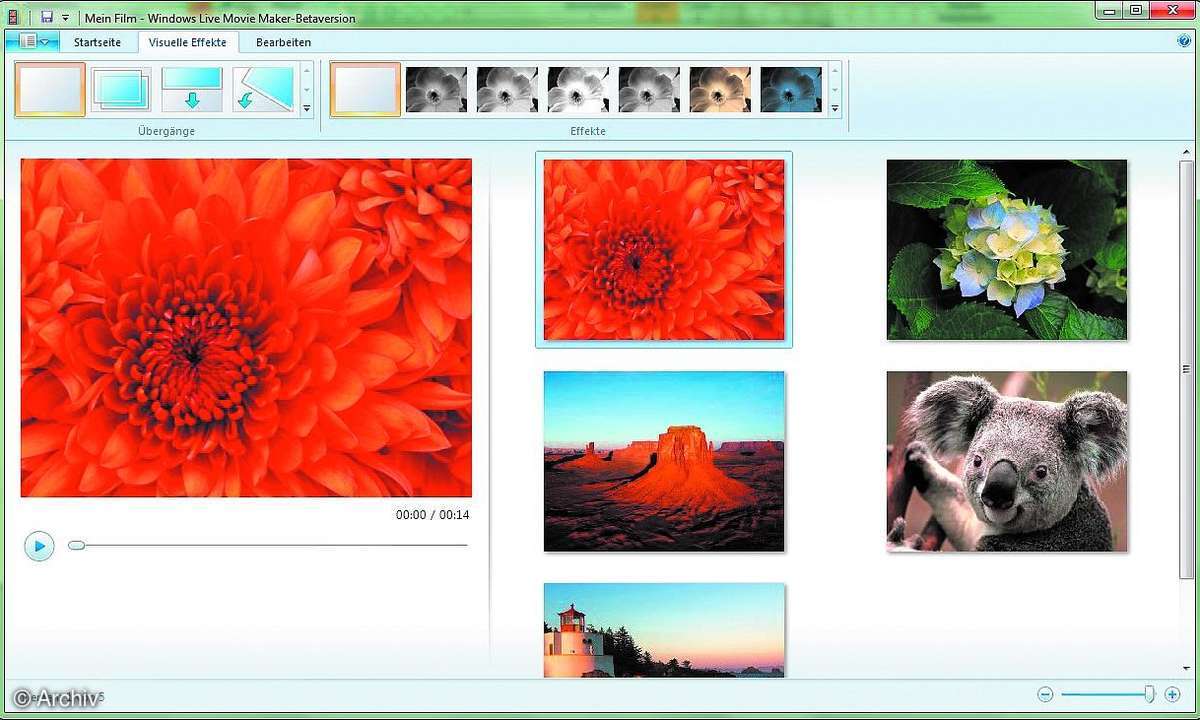Apply the sepia tone effect

[720, 90]
